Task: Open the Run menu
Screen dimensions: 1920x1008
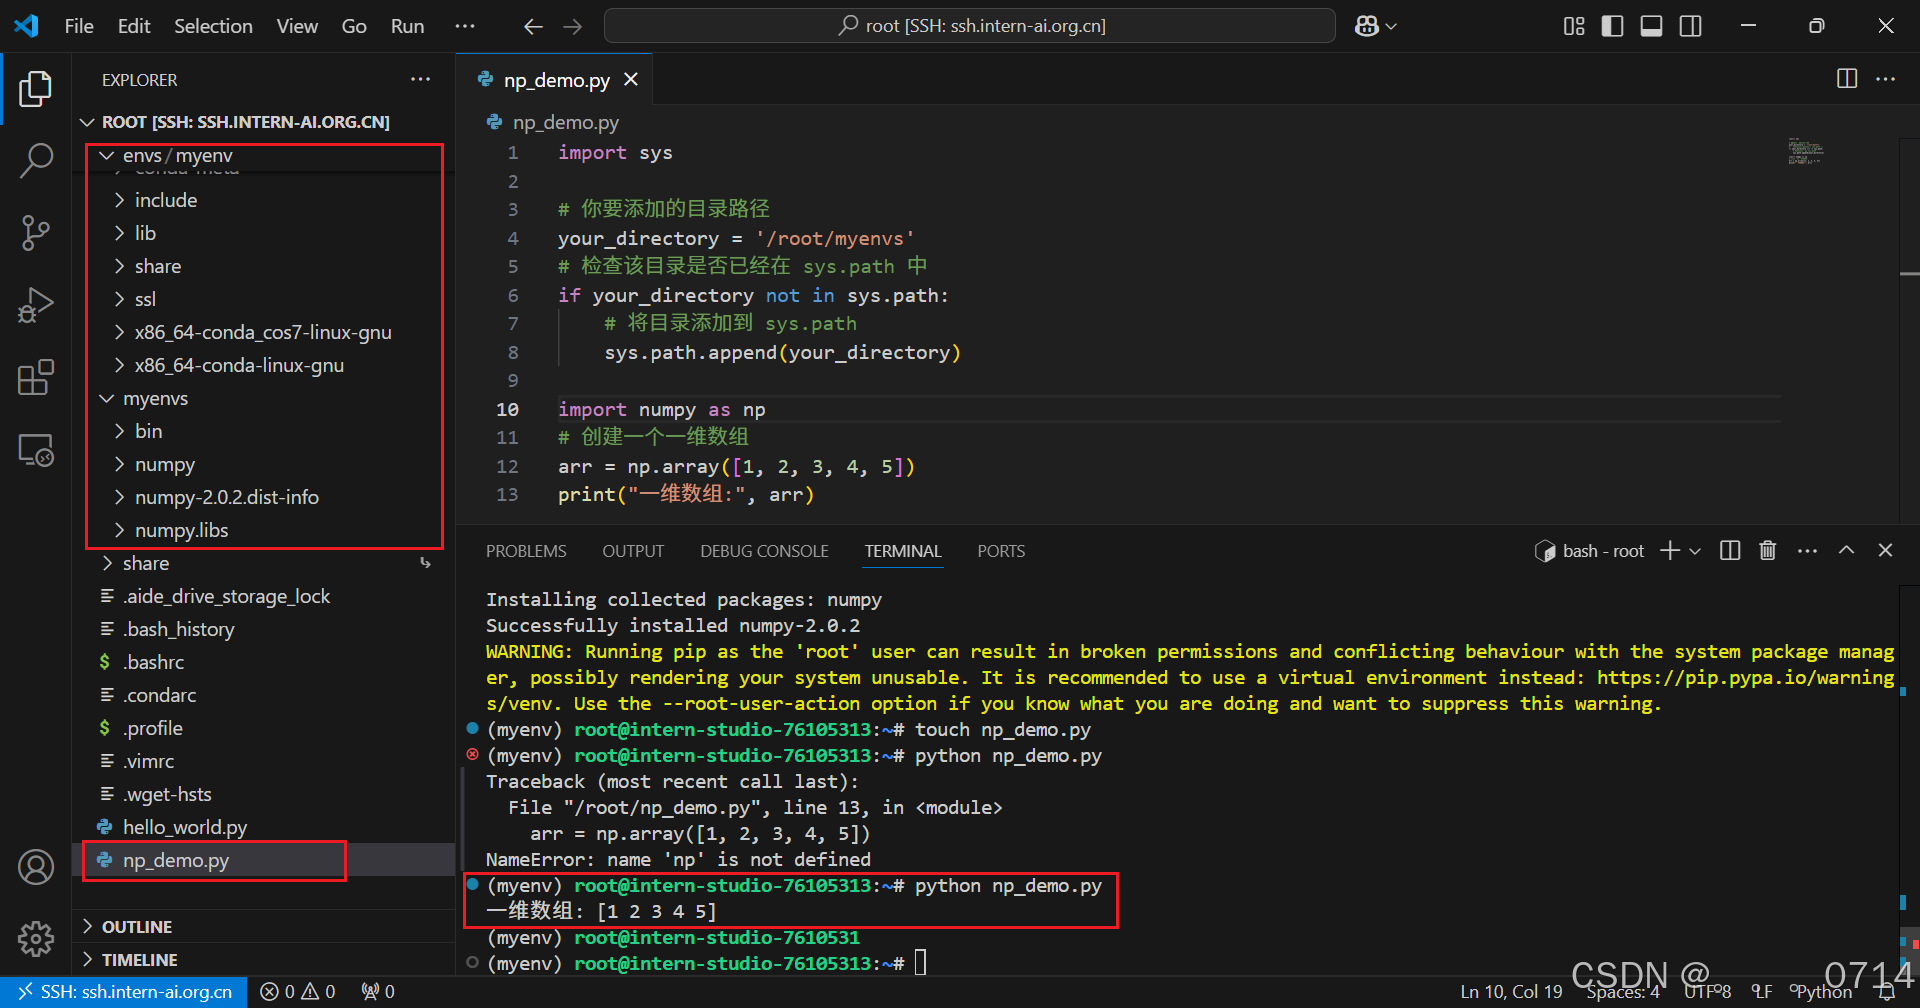Action: point(407,26)
